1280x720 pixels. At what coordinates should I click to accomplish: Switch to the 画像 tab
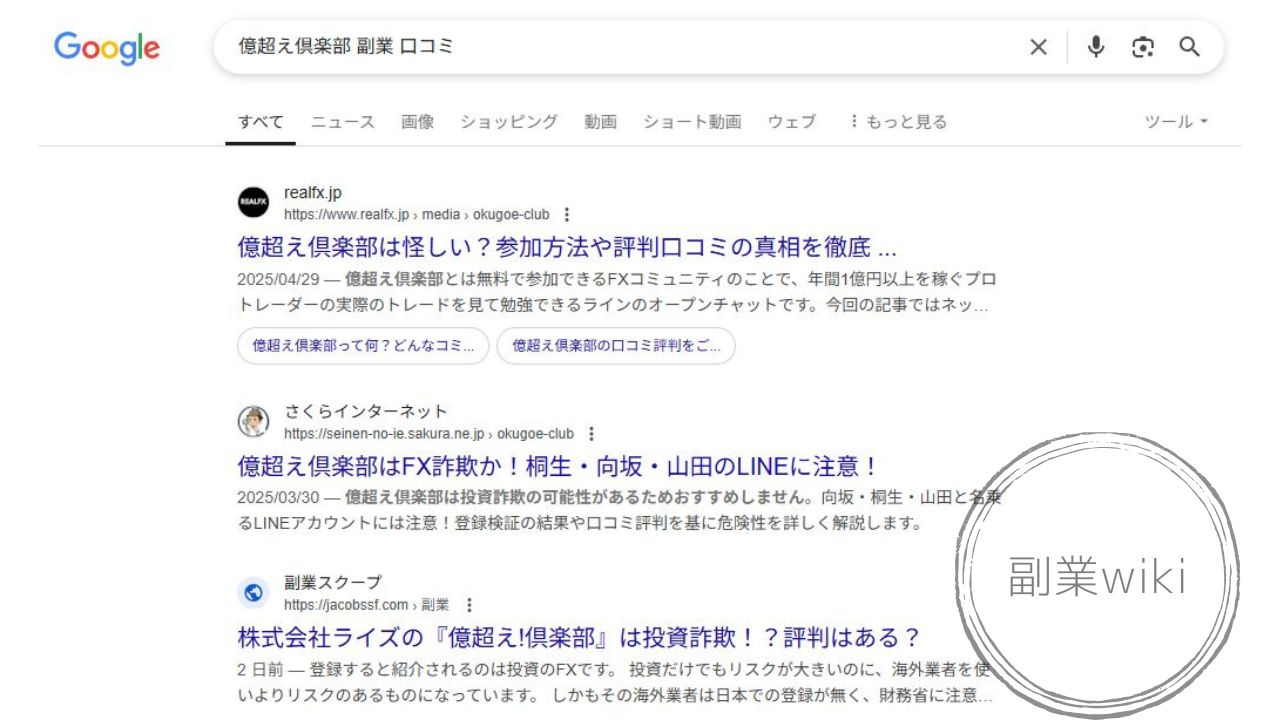tap(417, 122)
